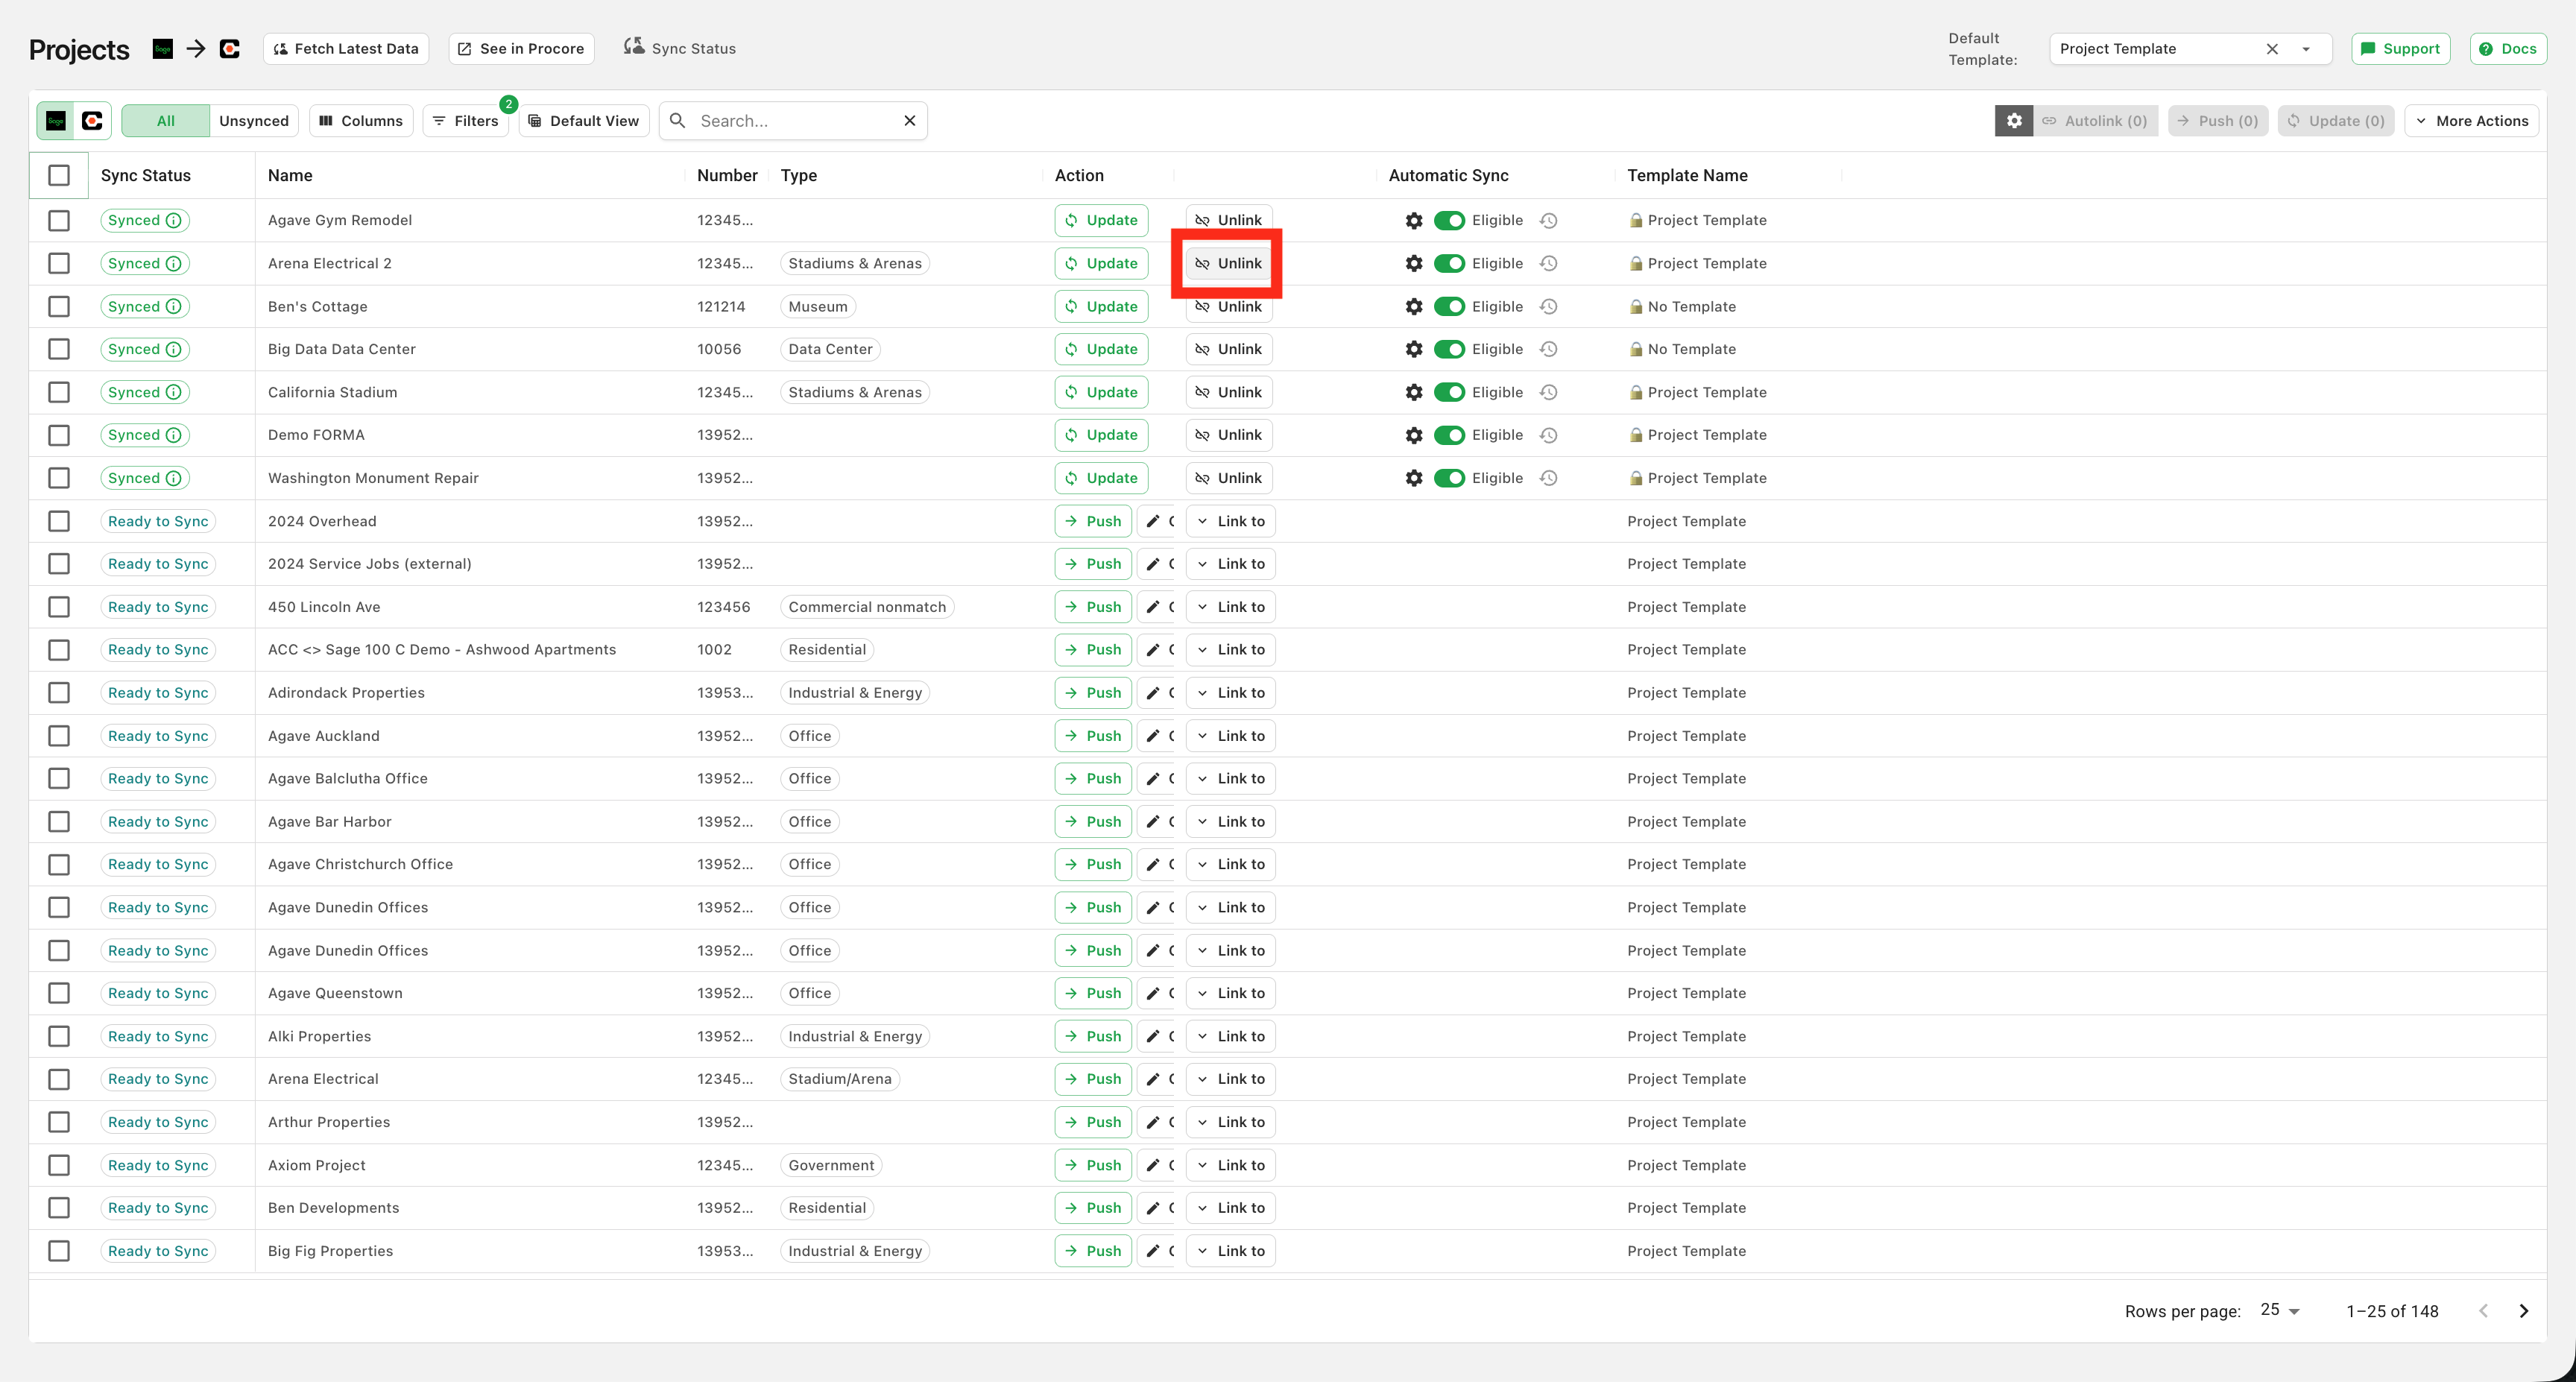2576x1382 pixels.
Task: Click Fetch Latest Data button
Action: click(346, 48)
